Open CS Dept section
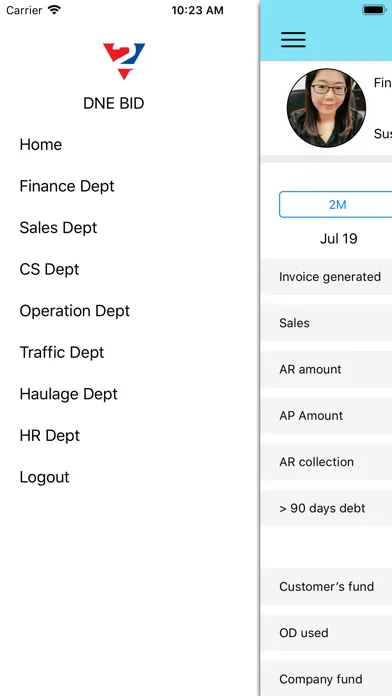The width and height of the screenshot is (392, 696). coord(49,269)
